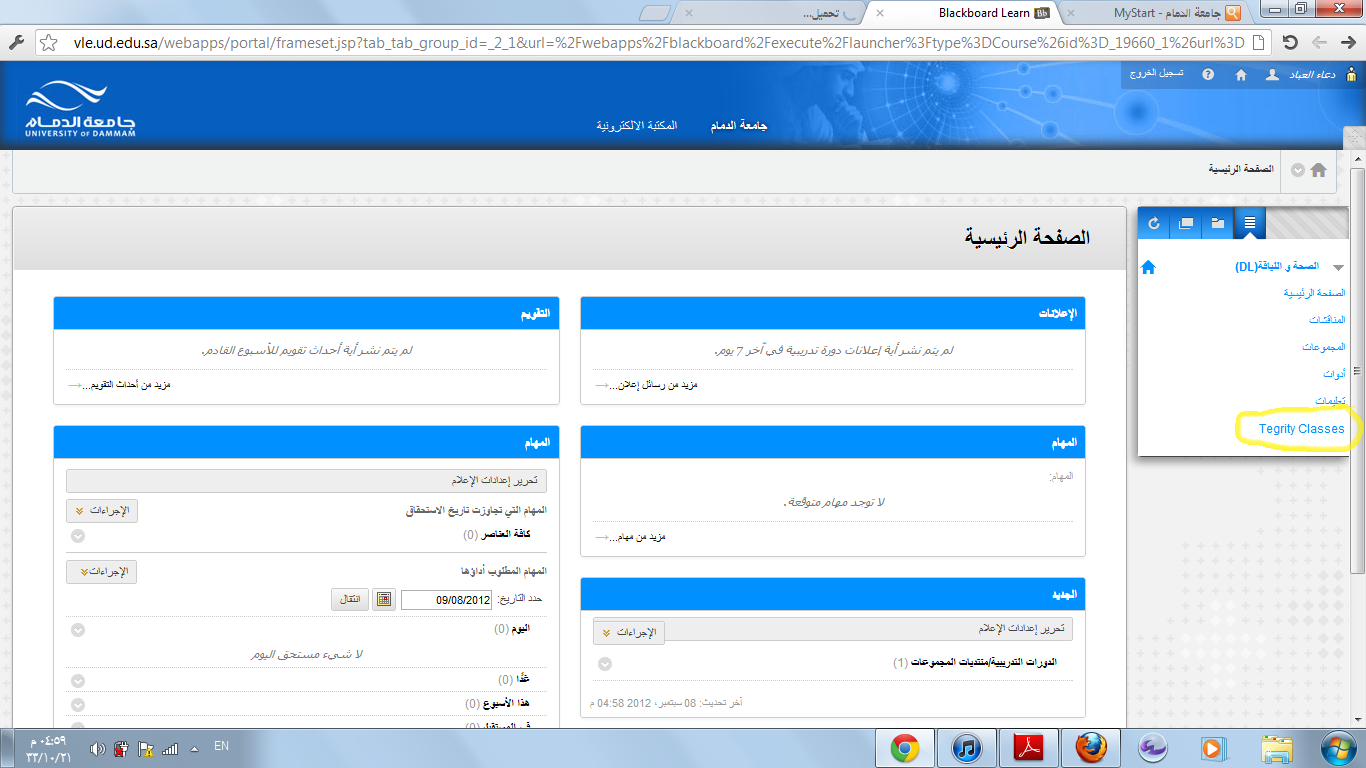The height and width of the screenshot is (768, 1366).
Task: Collapse the course menu title arrow
Action: click(1338, 267)
